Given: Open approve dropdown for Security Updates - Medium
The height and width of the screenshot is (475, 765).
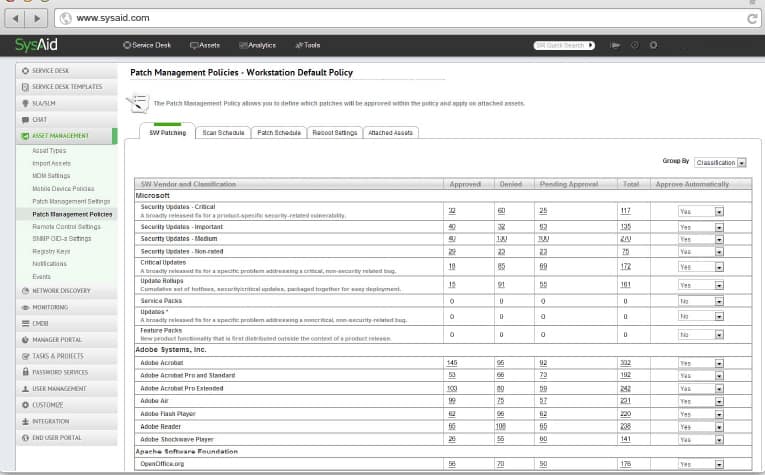Looking at the screenshot, I should click(701, 239).
